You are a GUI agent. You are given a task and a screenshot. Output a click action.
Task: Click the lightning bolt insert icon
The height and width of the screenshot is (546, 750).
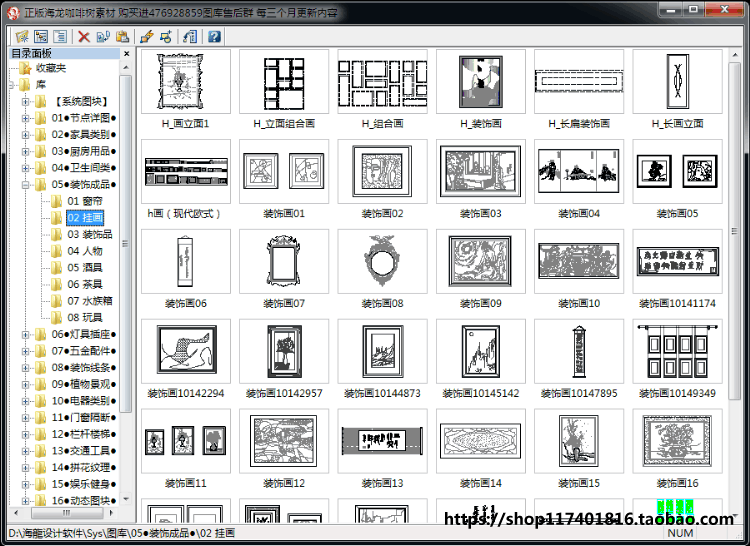tap(146, 36)
